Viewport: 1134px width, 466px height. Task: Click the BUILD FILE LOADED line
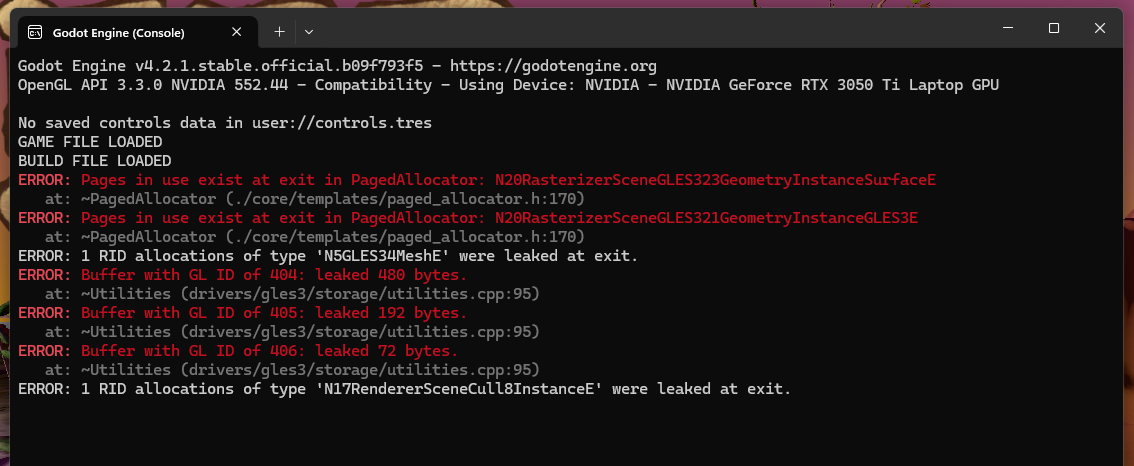coord(95,161)
